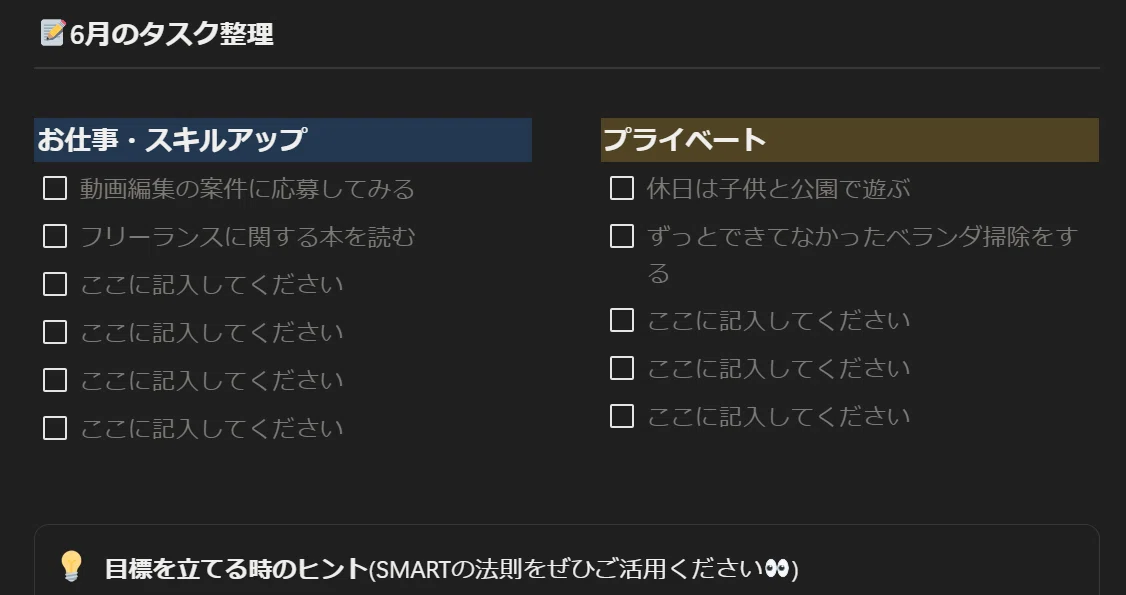This screenshot has height=595, width=1126.
Task: Click the text 動画編集の案件に応募してみる
Action: [247, 189]
